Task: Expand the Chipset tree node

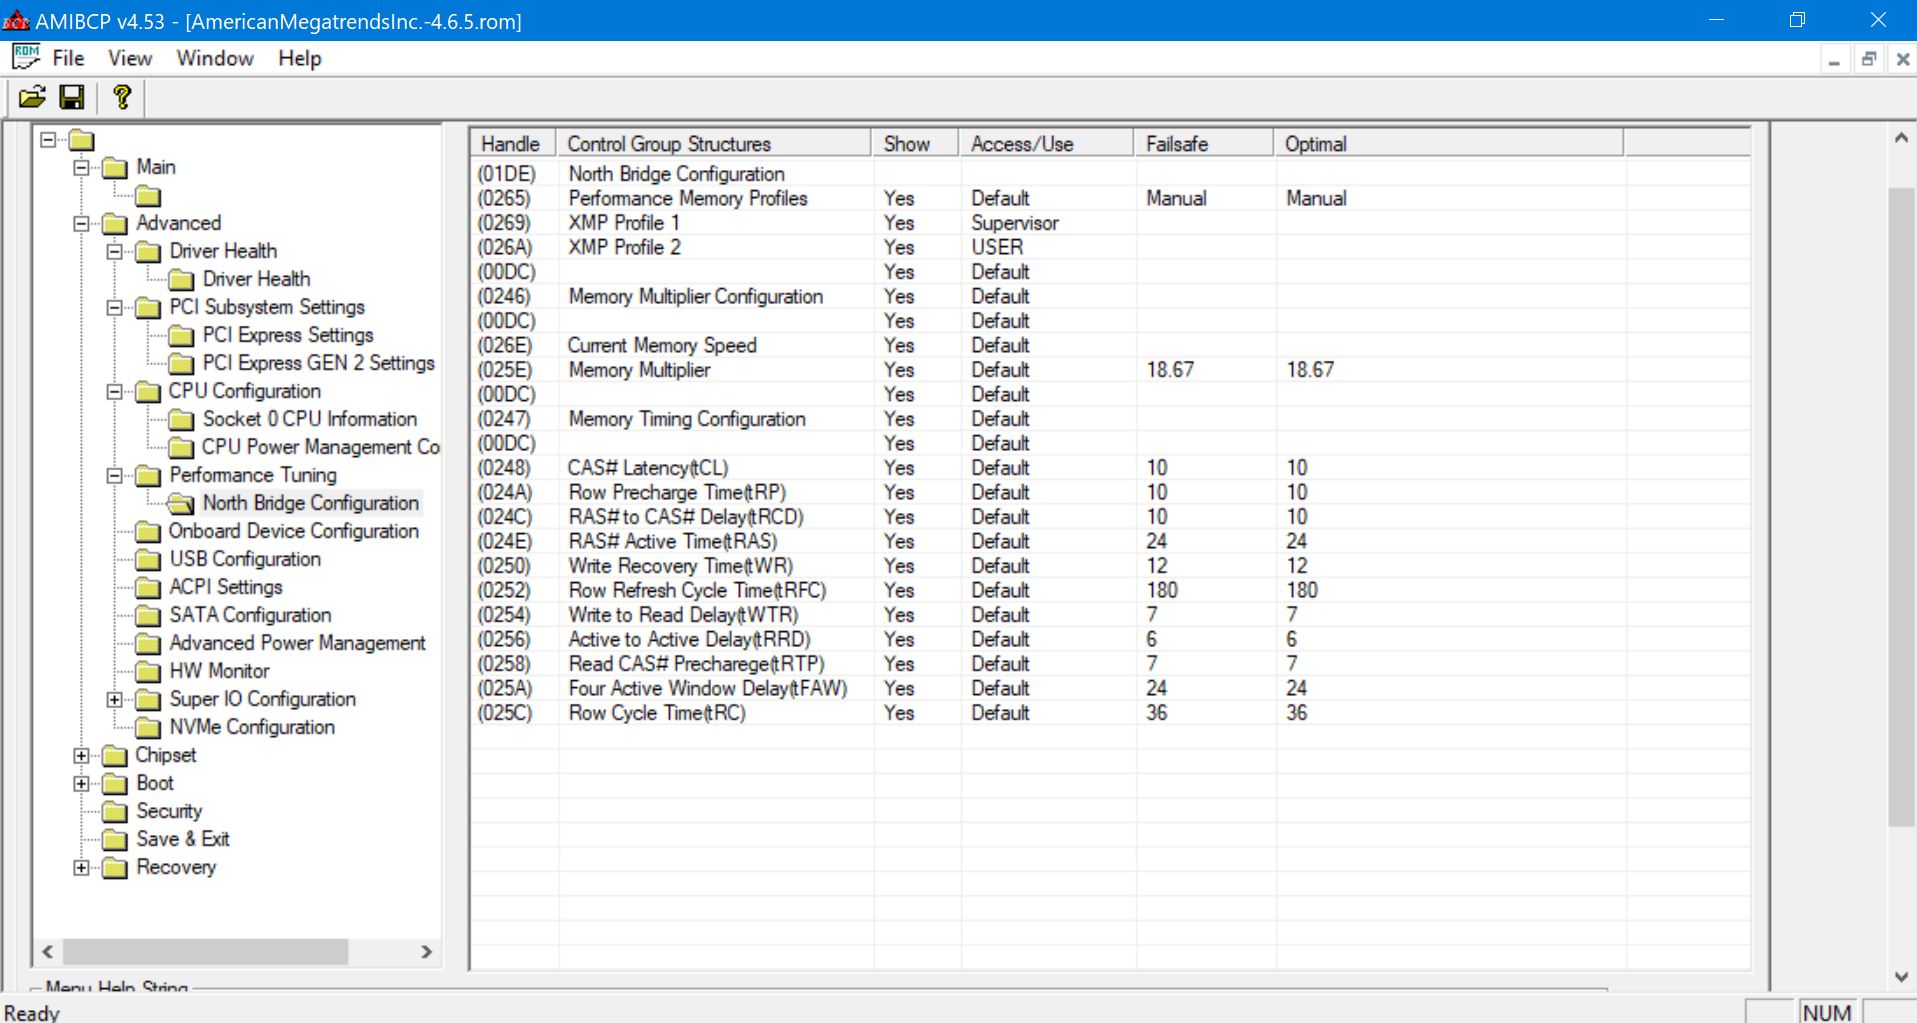Action: [81, 755]
